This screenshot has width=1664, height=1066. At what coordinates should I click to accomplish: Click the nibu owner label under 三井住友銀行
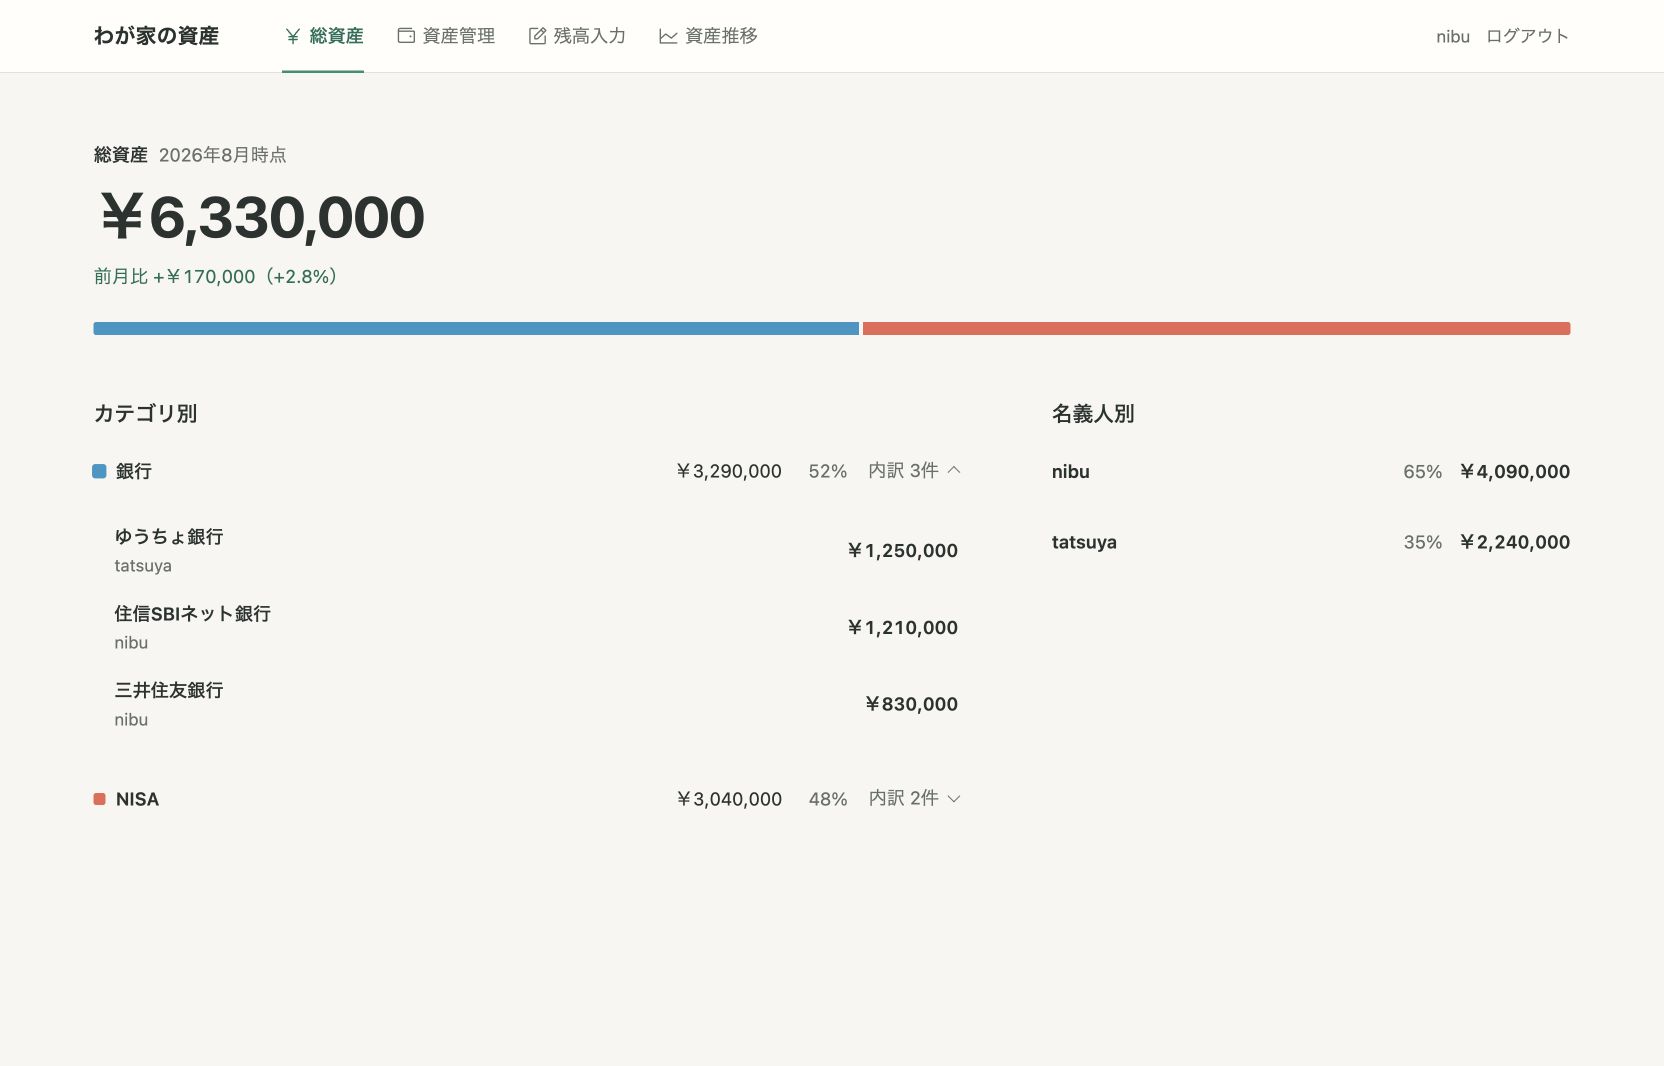(x=131, y=720)
